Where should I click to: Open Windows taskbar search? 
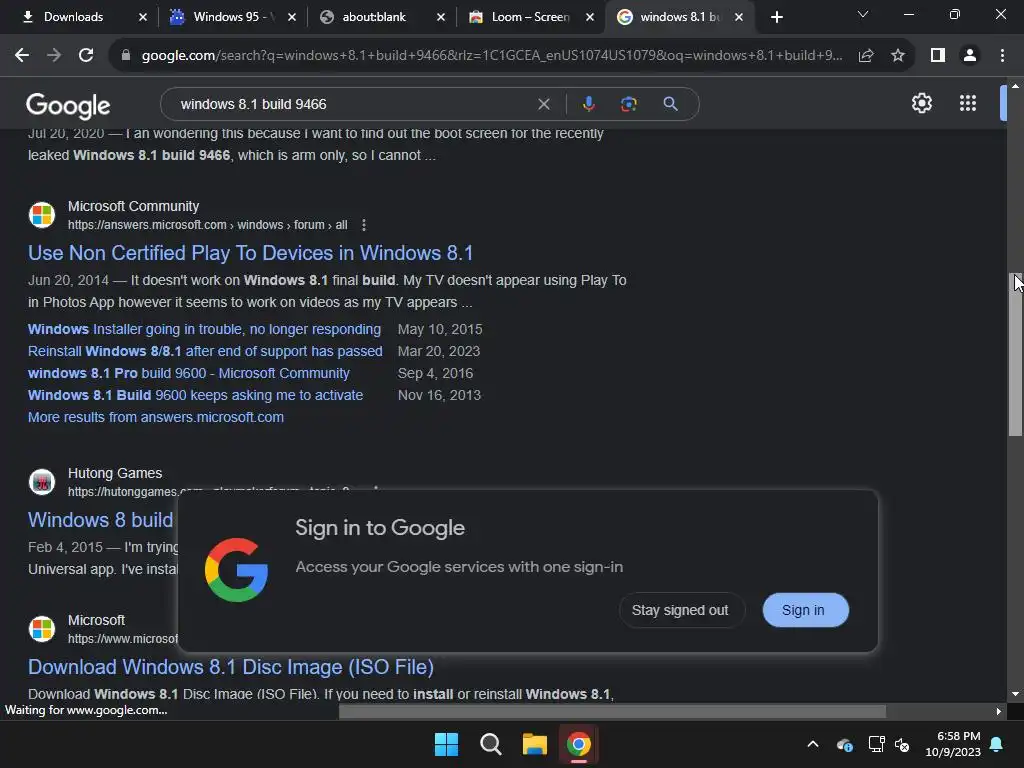[490, 744]
